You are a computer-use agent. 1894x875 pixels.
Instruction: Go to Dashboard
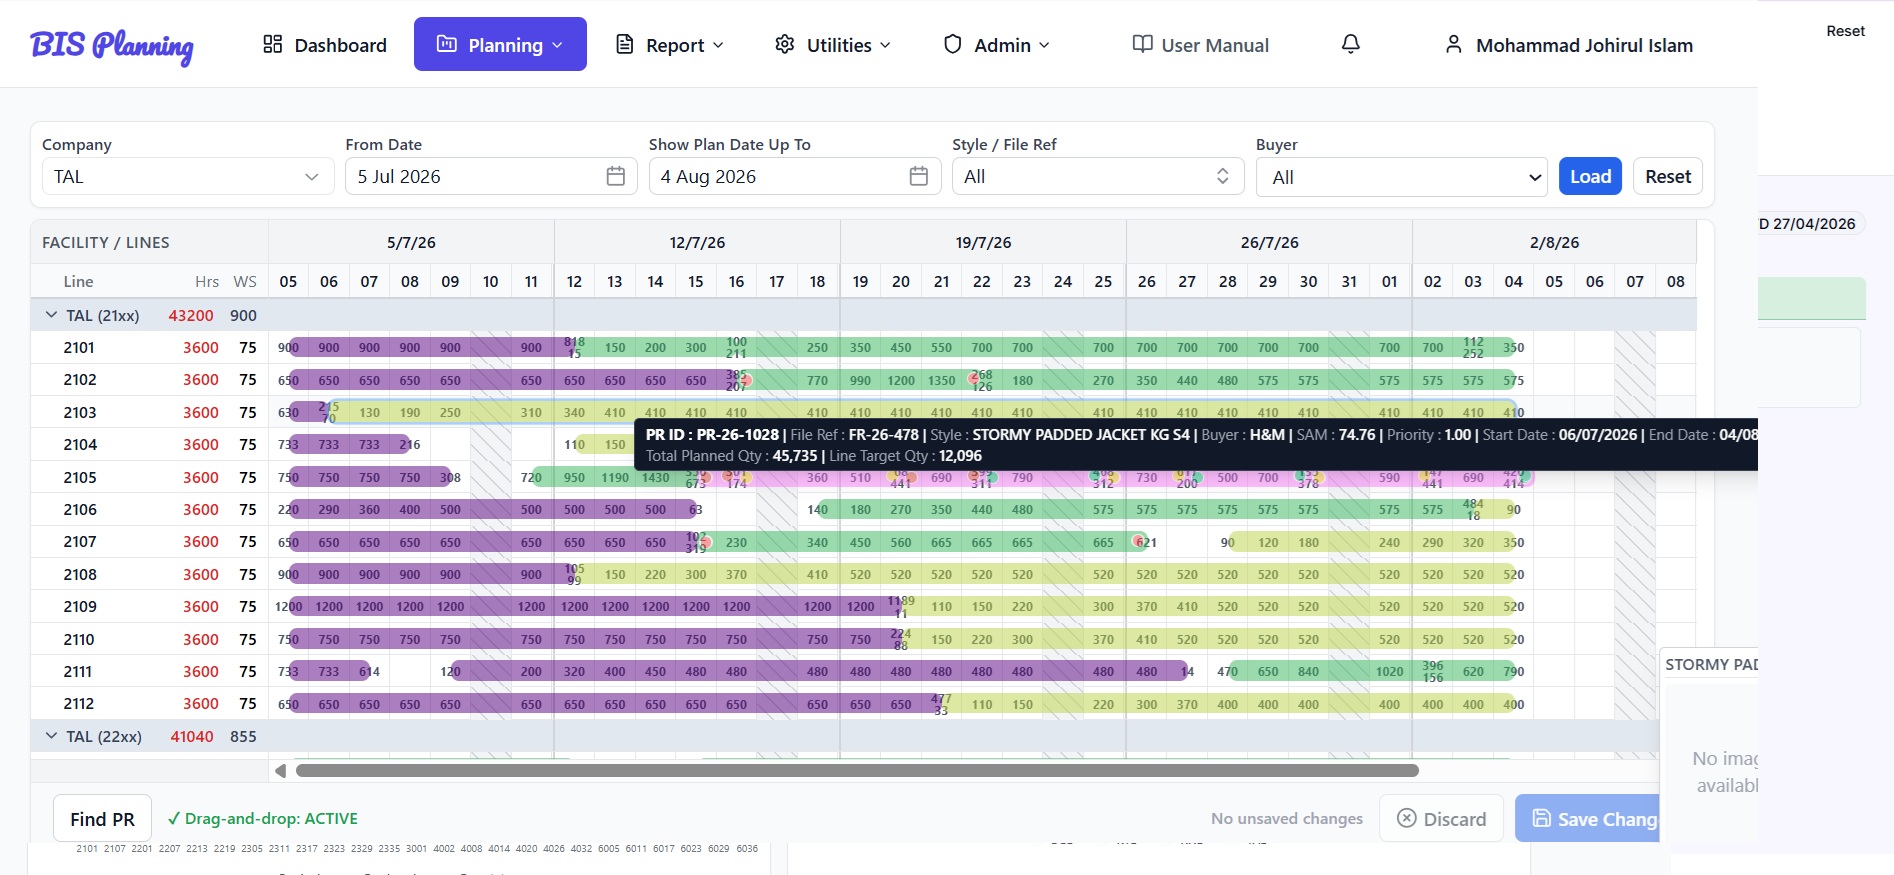[x=324, y=44]
